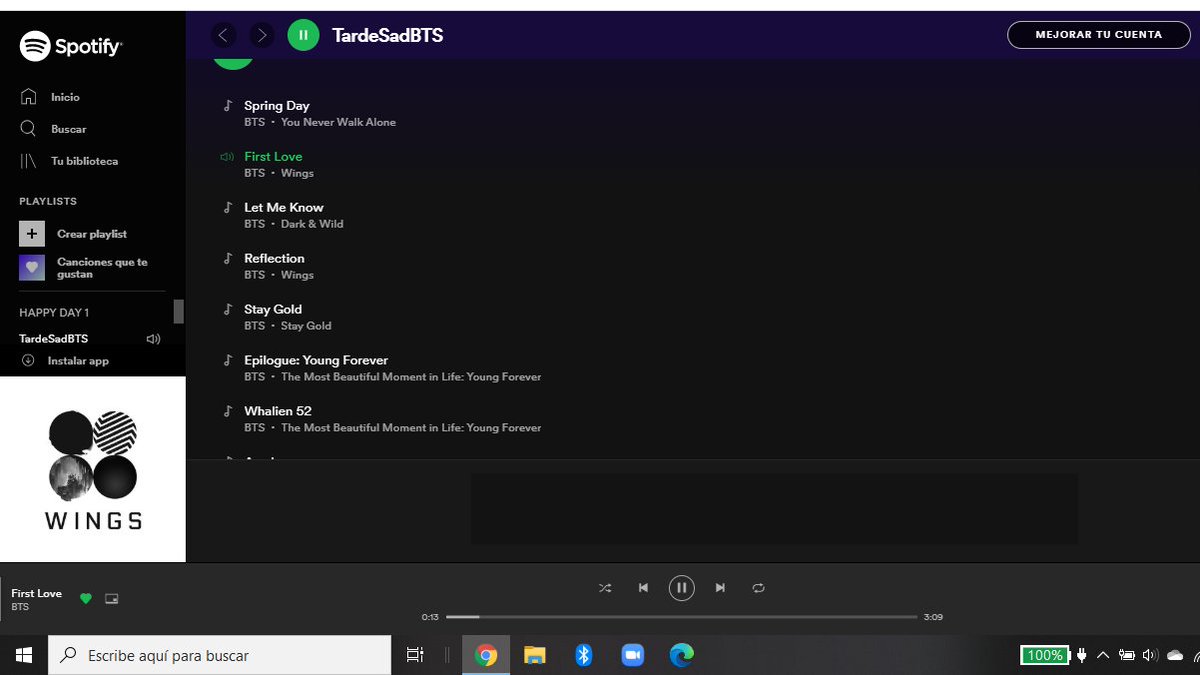Open the Tu biblioteca menu item
The image size is (1200, 675).
tap(85, 161)
